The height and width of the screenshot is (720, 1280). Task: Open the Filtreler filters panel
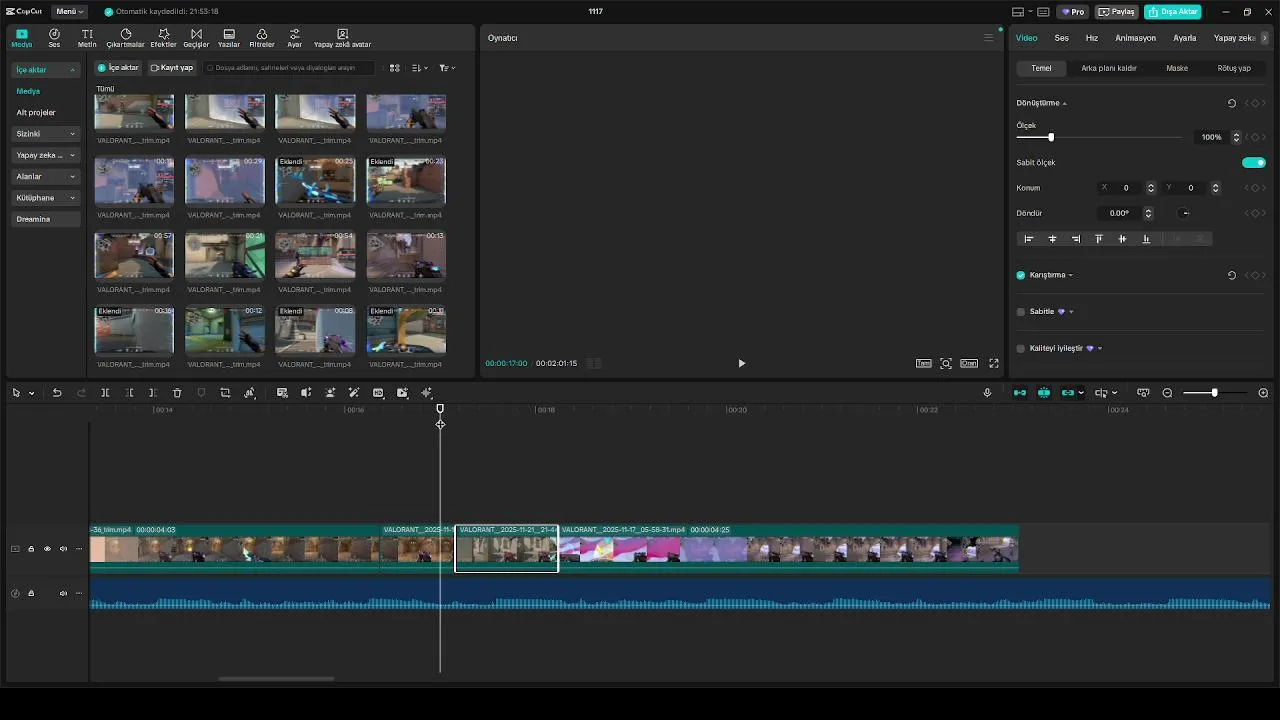tap(262, 38)
